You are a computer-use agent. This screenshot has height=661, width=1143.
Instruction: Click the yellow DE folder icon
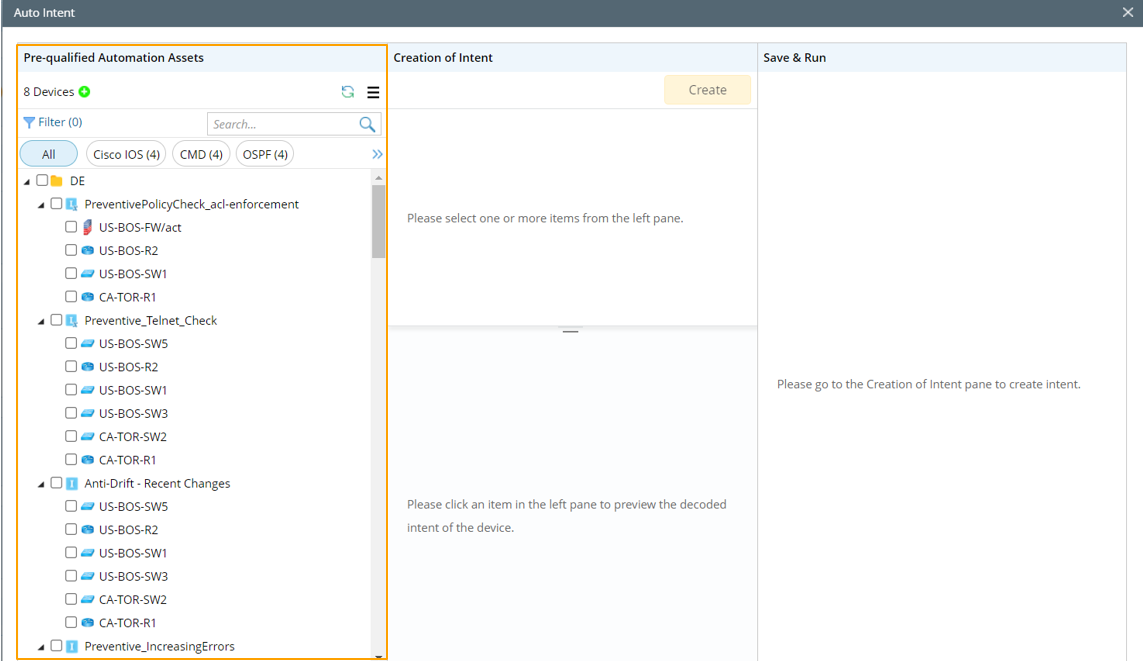[57, 181]
